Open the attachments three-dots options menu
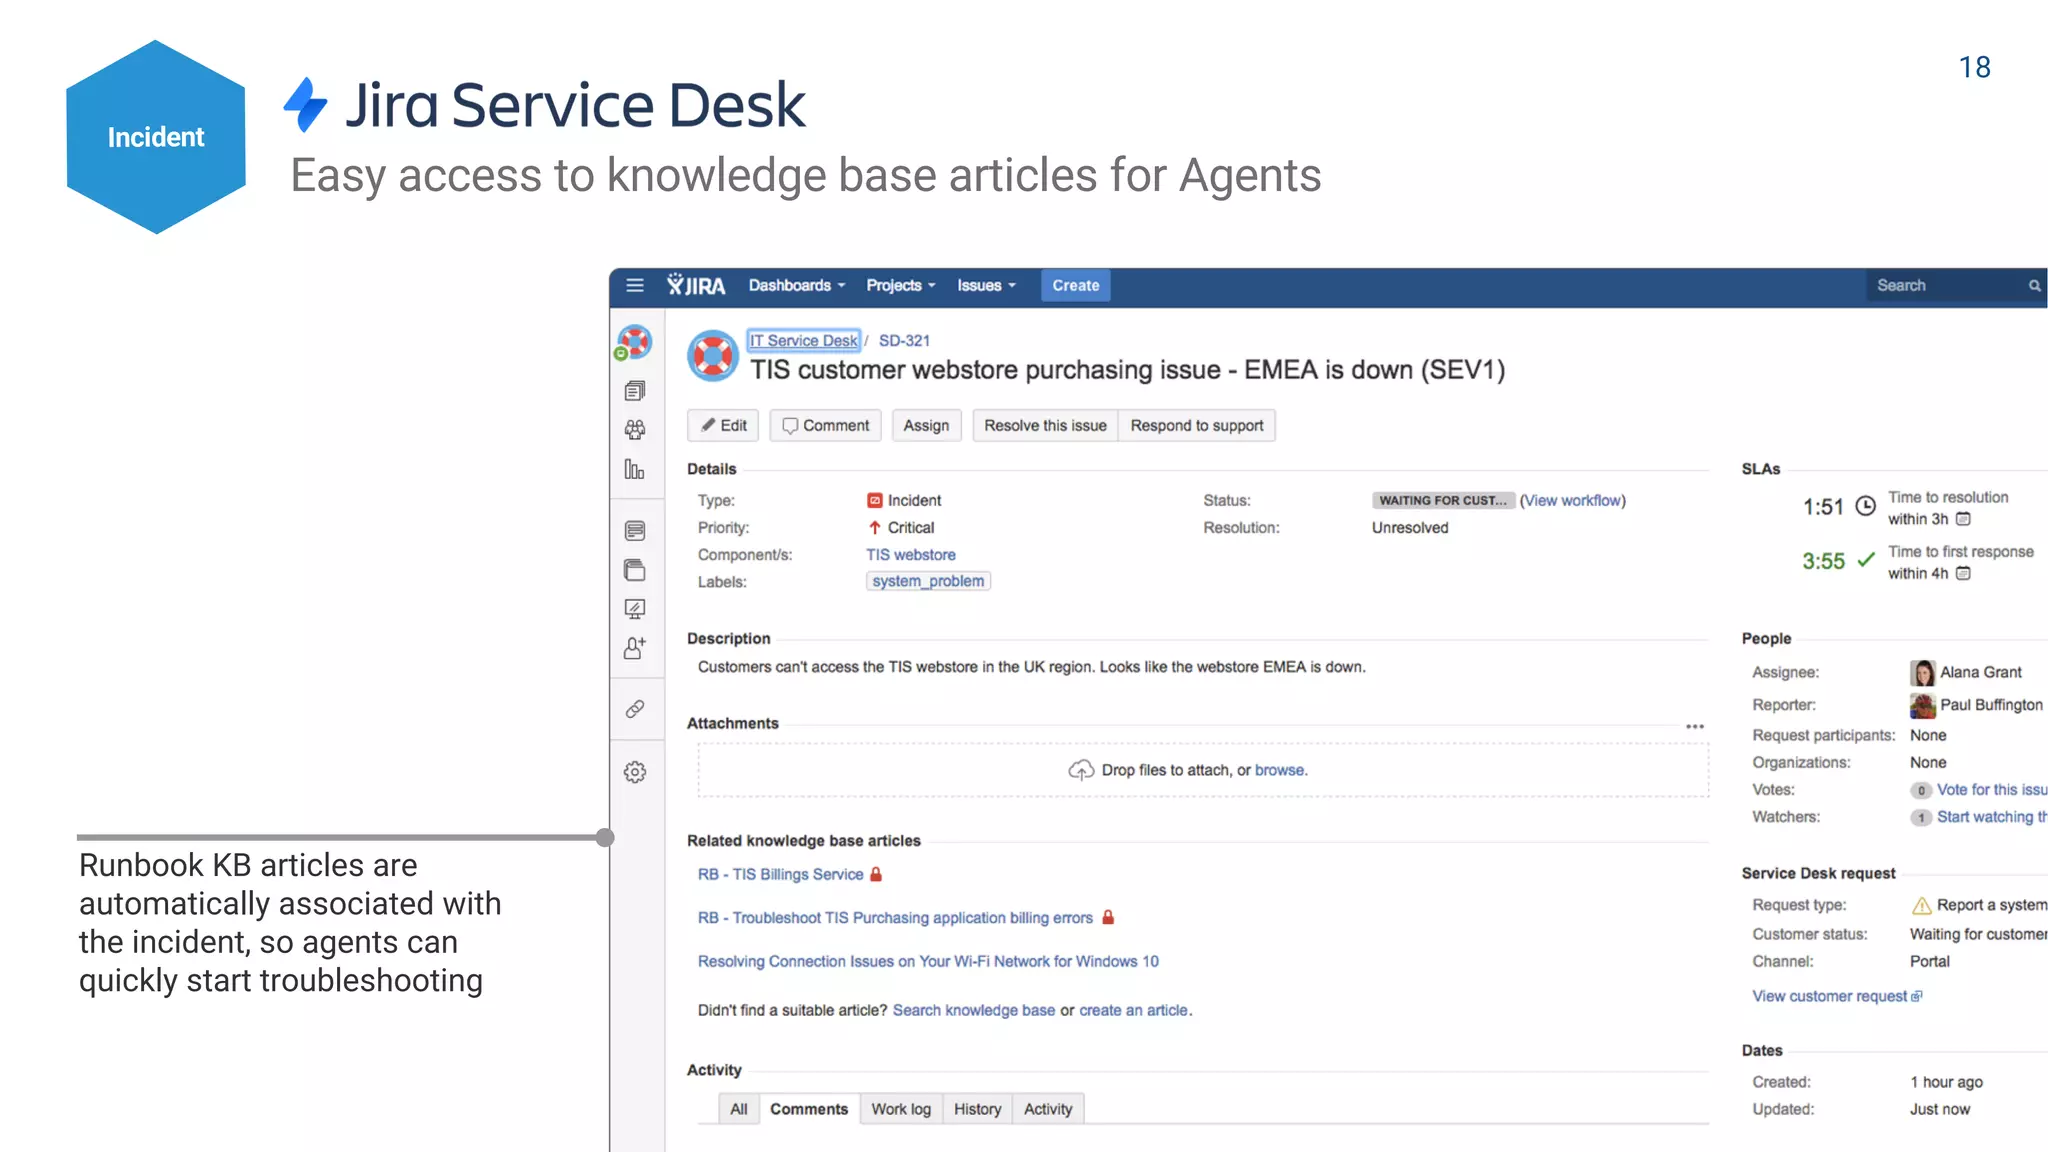 [1695, 727]
